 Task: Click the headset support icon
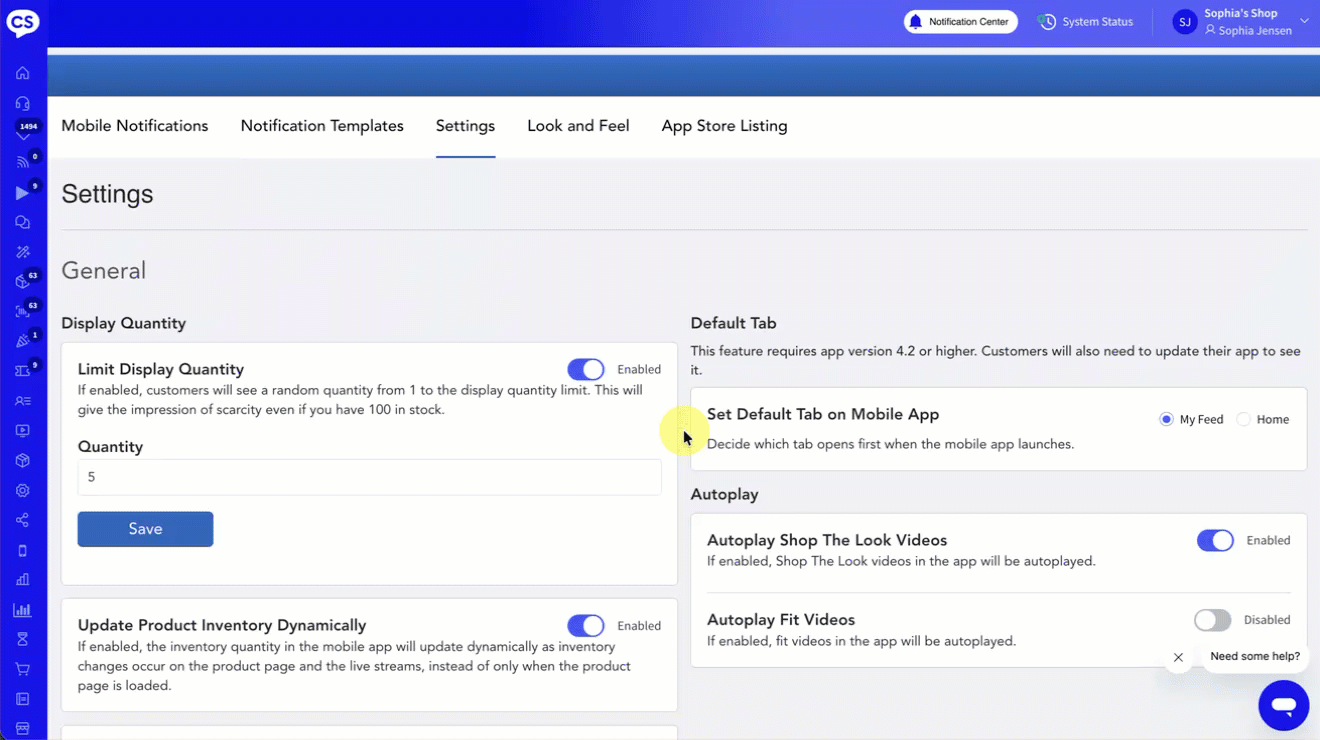point(22,103)
